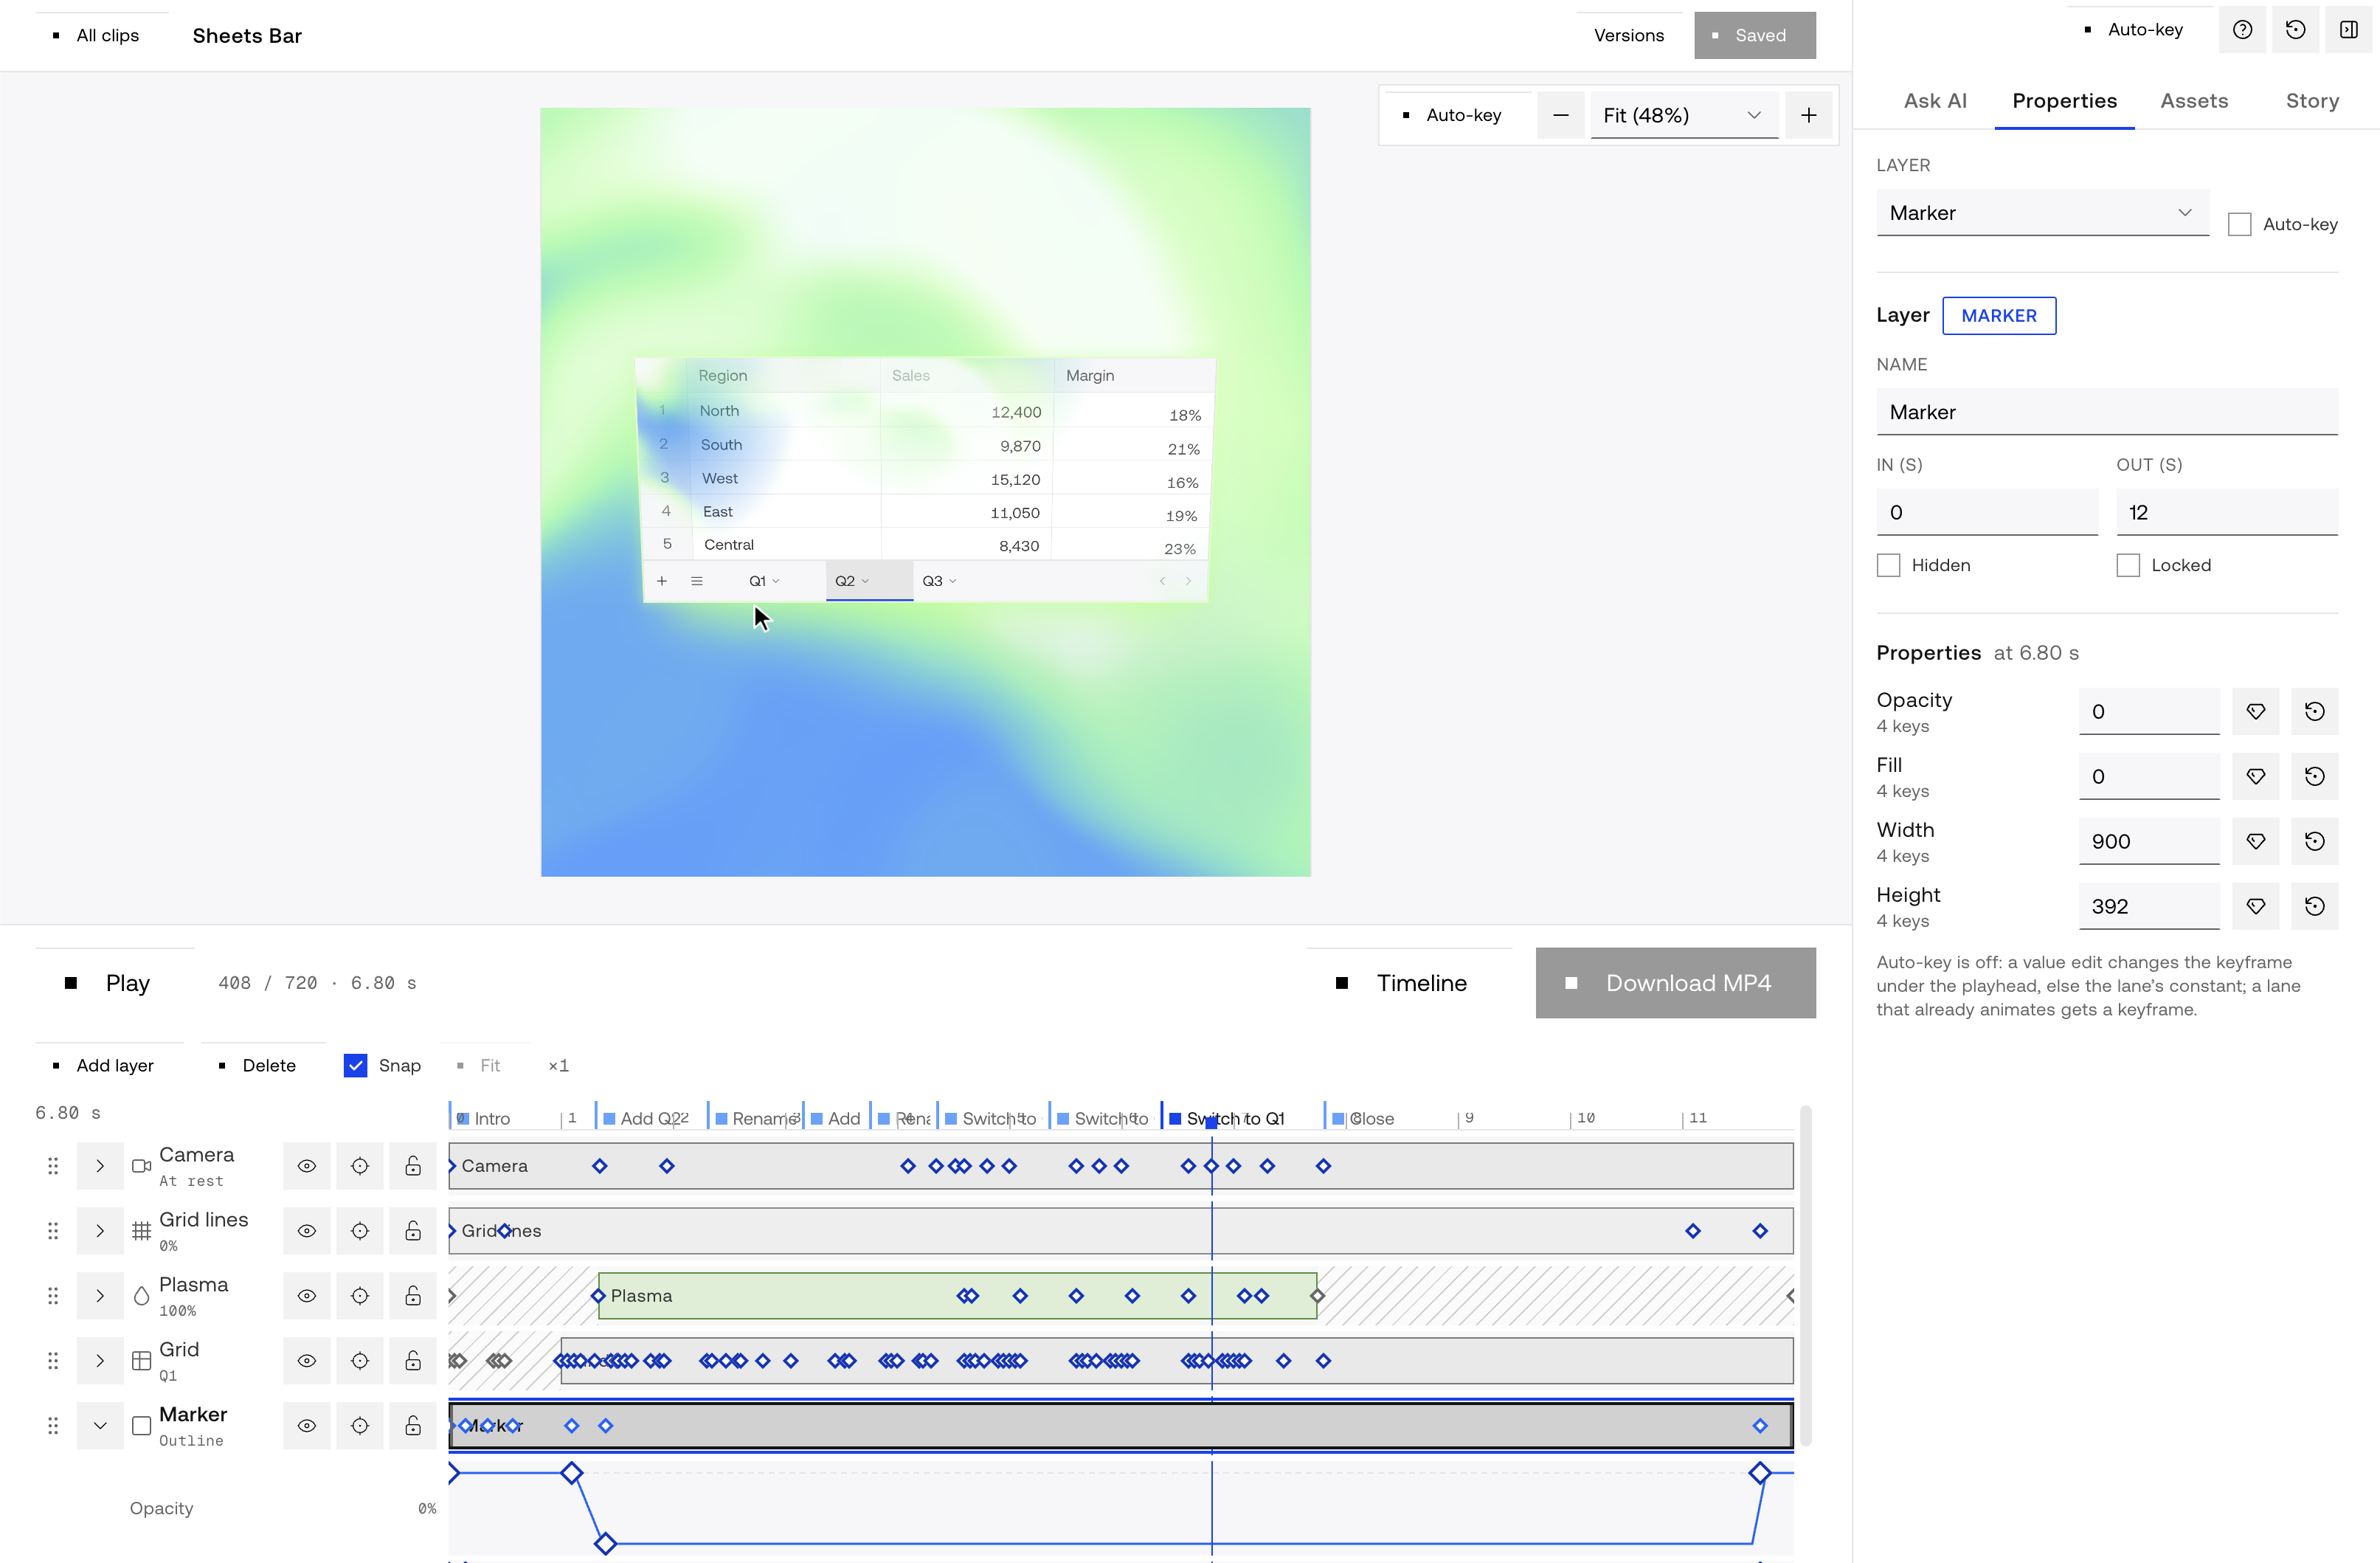Open the Fit (48%) zoom dropdown
Image resolution: width=2380 pixels, height=1563 pixels.
1684,115
